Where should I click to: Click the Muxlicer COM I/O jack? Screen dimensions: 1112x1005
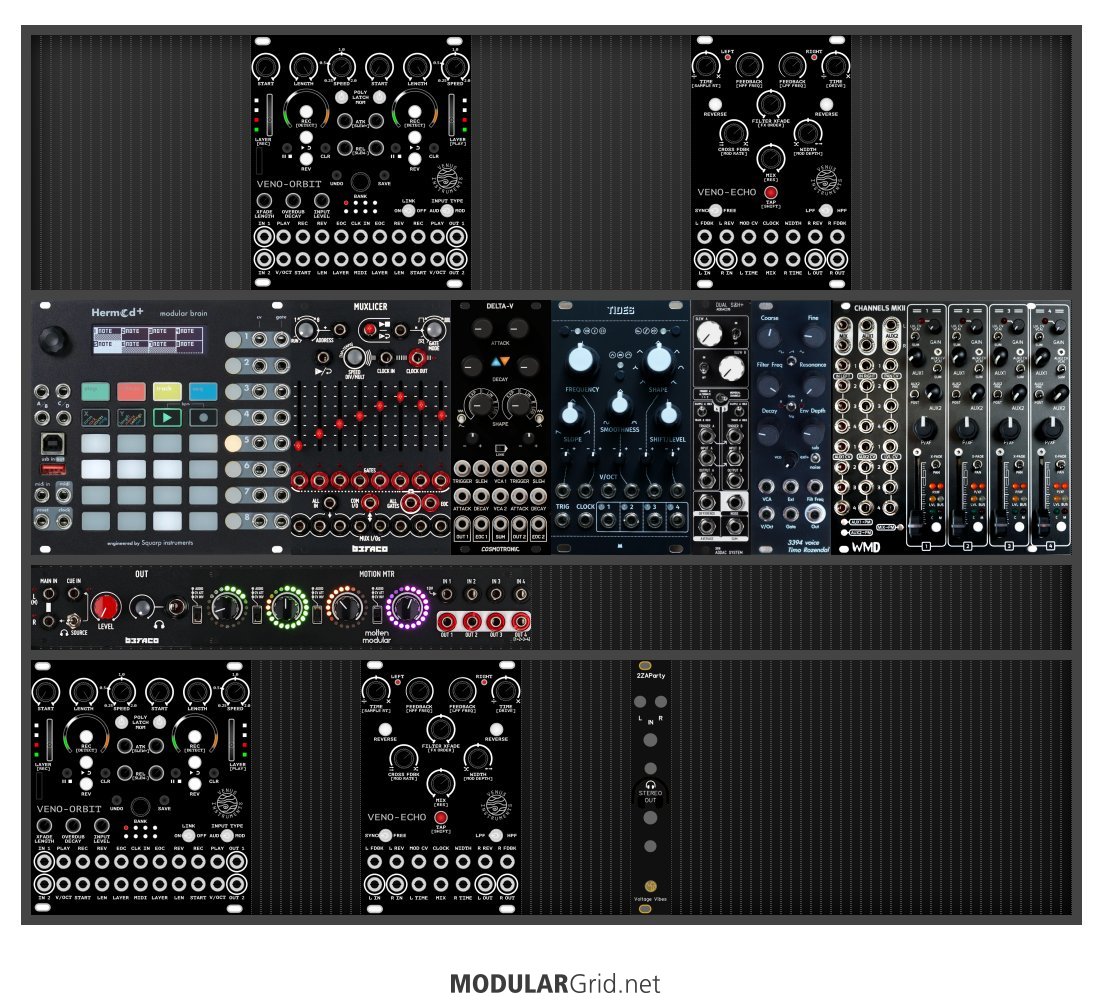[x=369, y=503]
